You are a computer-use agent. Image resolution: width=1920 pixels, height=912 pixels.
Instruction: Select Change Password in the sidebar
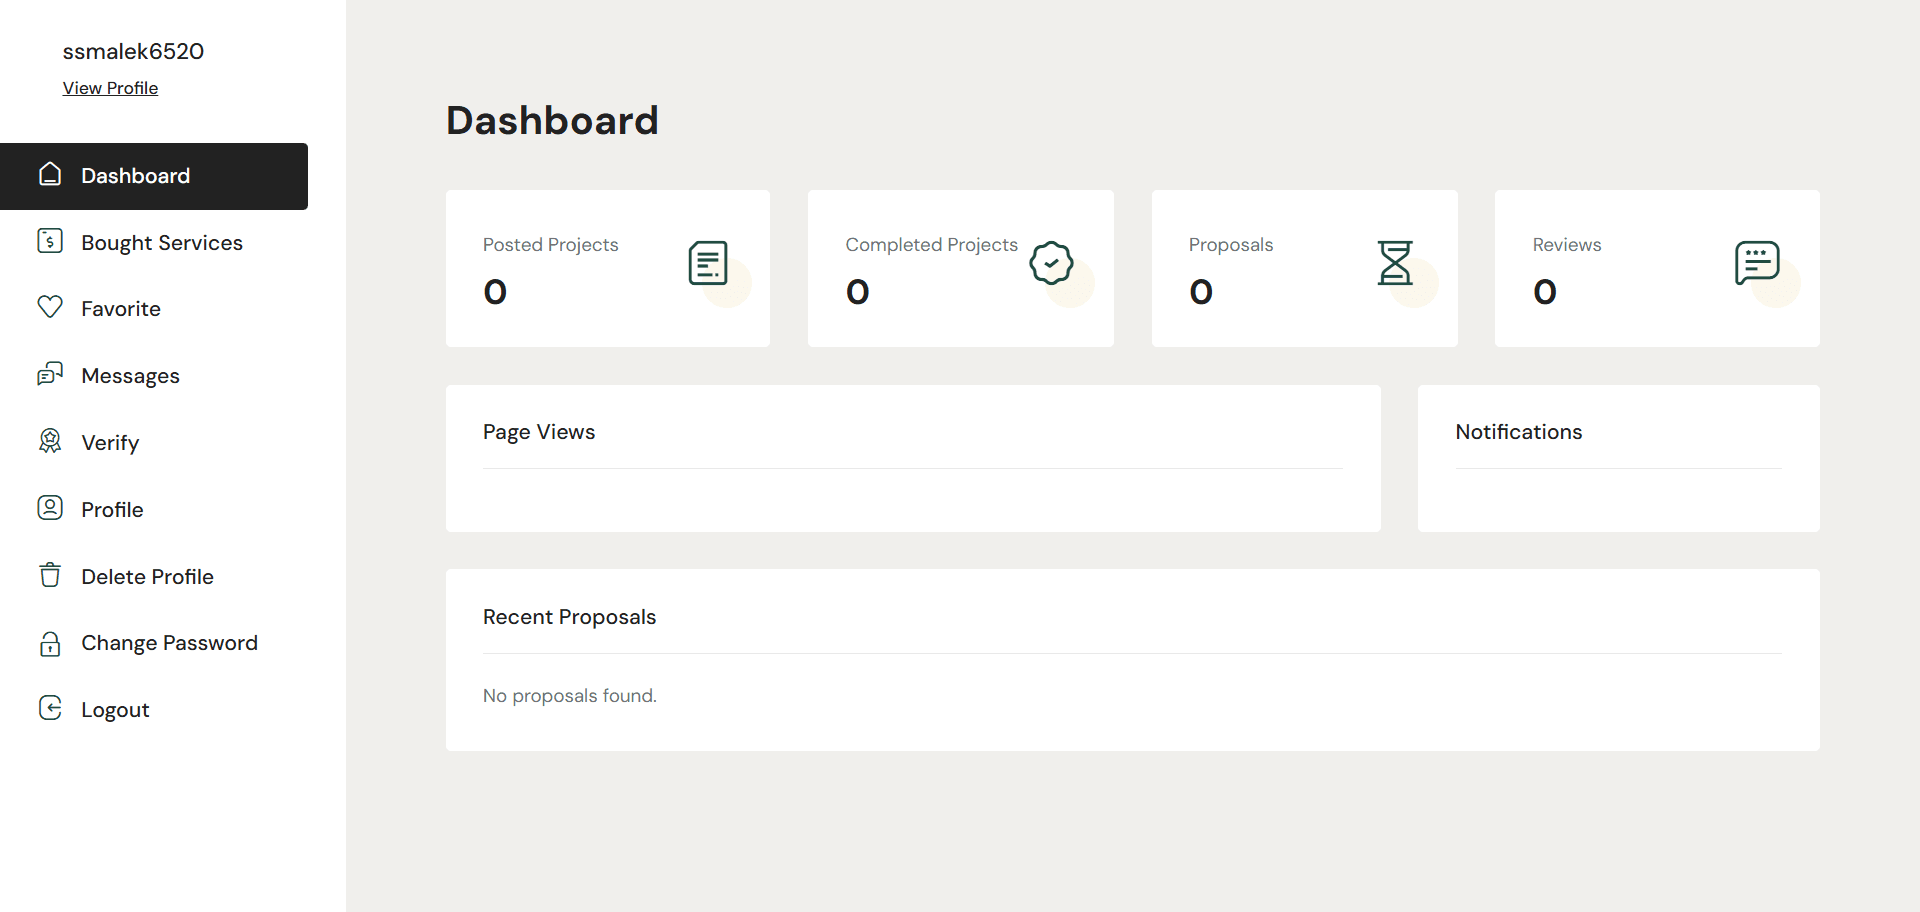tap(169, 643)
